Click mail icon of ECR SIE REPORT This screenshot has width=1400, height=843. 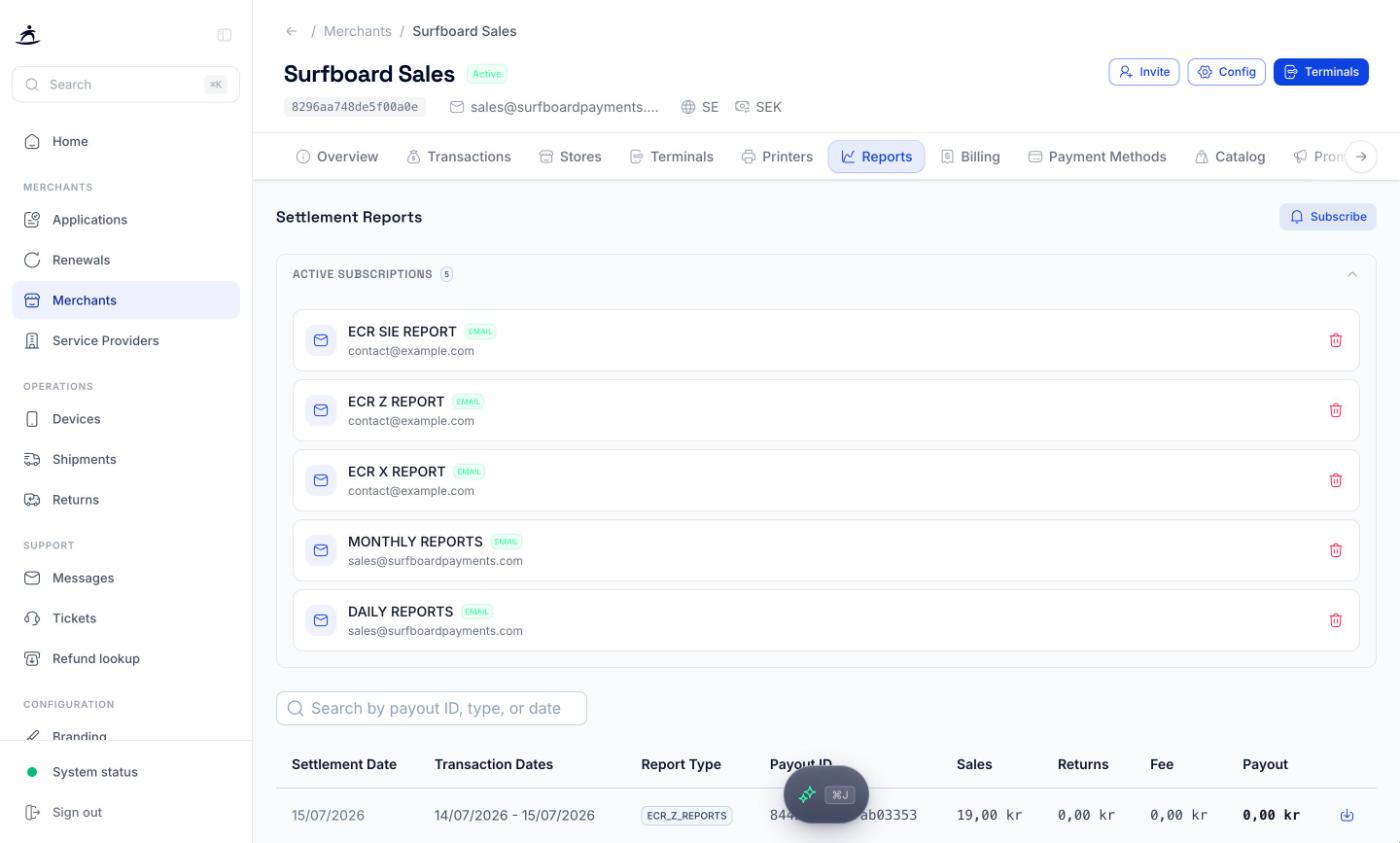coord(321,340)
